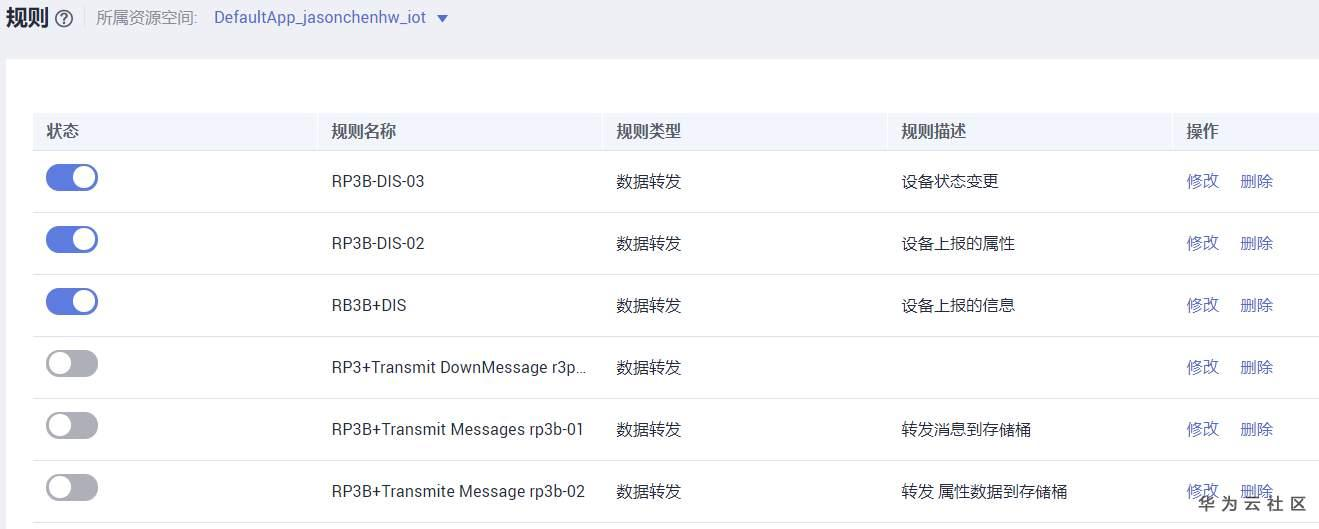The image size is (1319, 529).
Task: Turn on RP3B+Transmite Message rp3b-02 switch
Action: pos(72,488)
